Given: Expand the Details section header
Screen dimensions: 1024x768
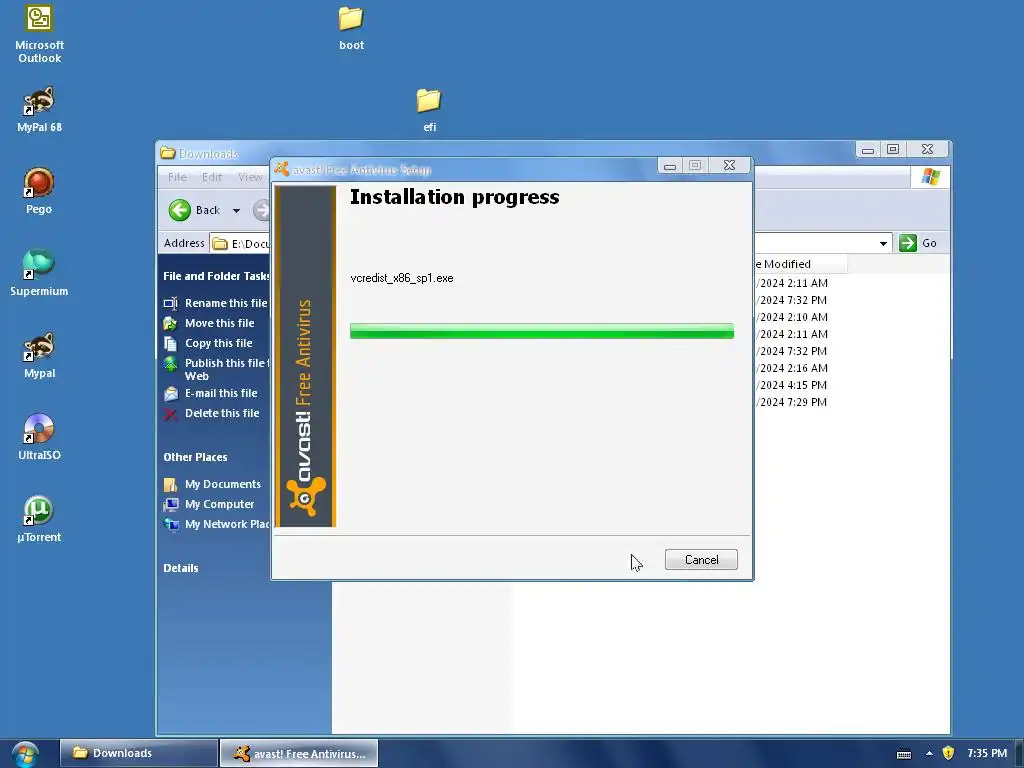Looking at the screenshot, I should [181, 568].
